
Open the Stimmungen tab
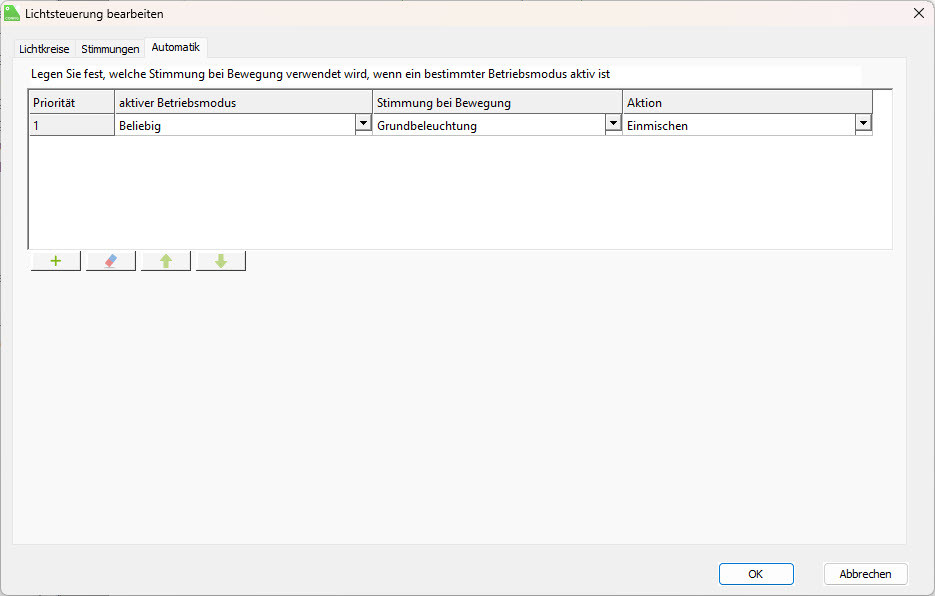(110, 48)
